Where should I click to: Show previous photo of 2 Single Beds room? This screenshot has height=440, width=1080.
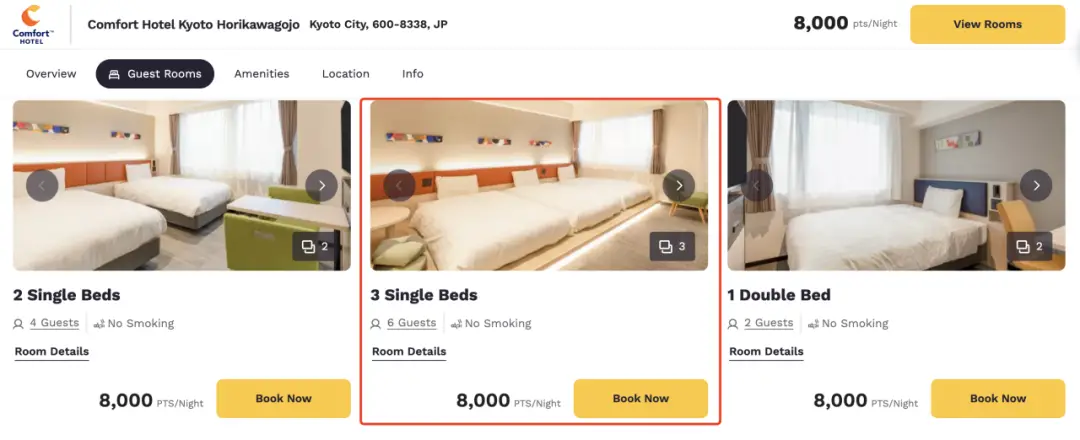[x=42, y=185]
